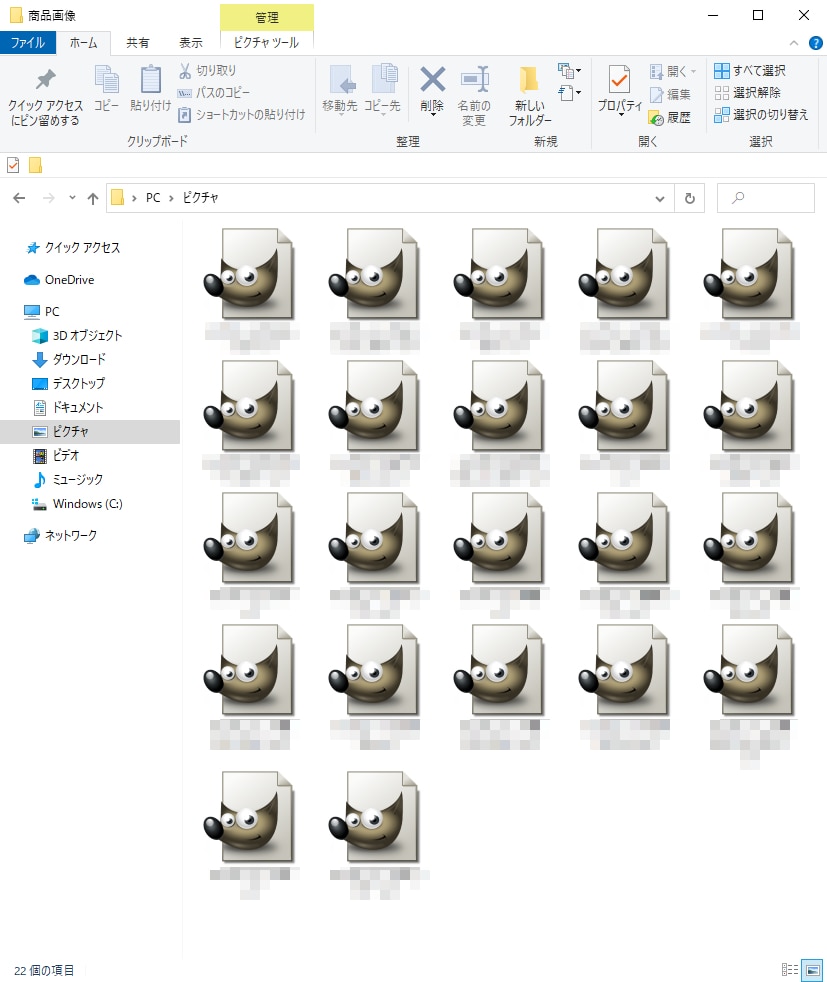Screen dimensions: 827x982
Task: Select OneDrive in the navigation pane
Action: [x=59, y=280]
